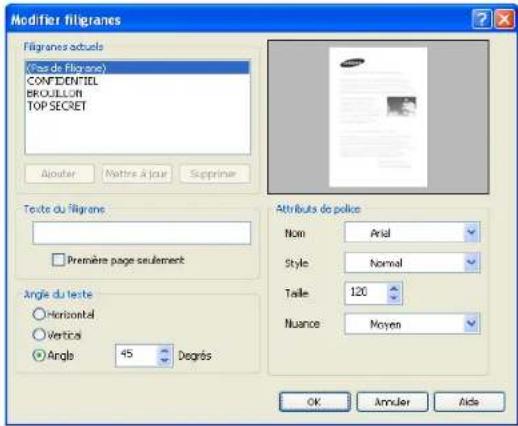
Task: Click the Annuler button
Action: [x=392, y=402]
